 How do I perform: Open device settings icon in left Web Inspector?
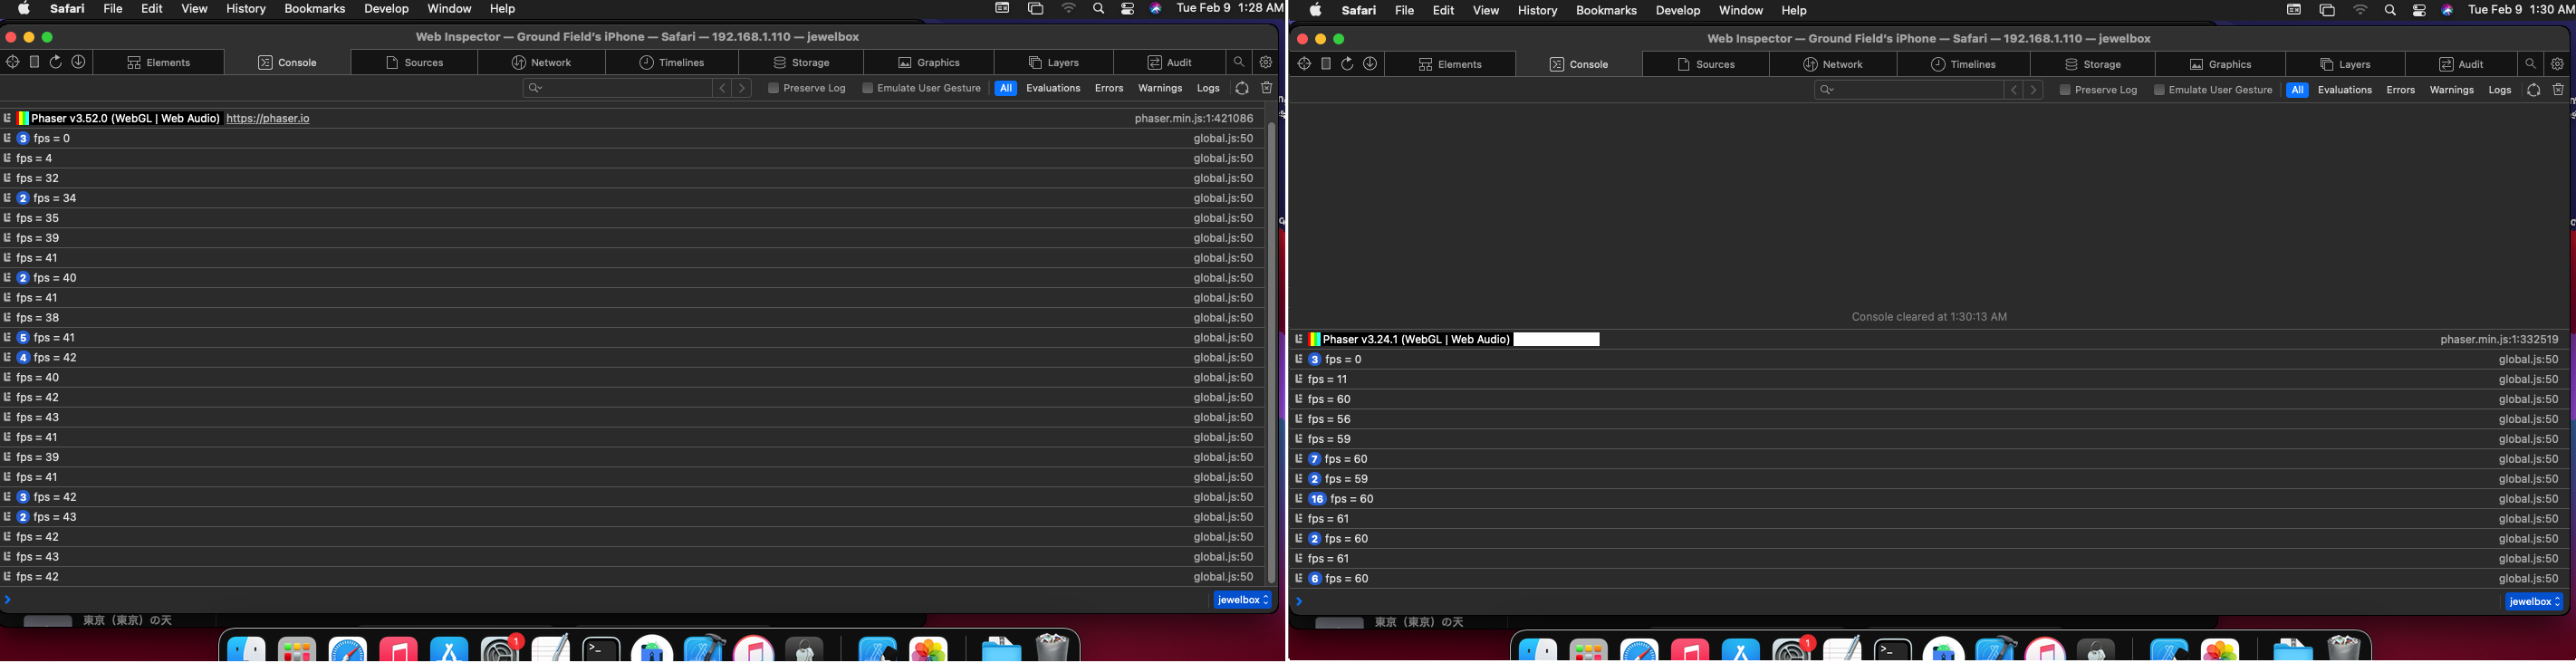34,62
